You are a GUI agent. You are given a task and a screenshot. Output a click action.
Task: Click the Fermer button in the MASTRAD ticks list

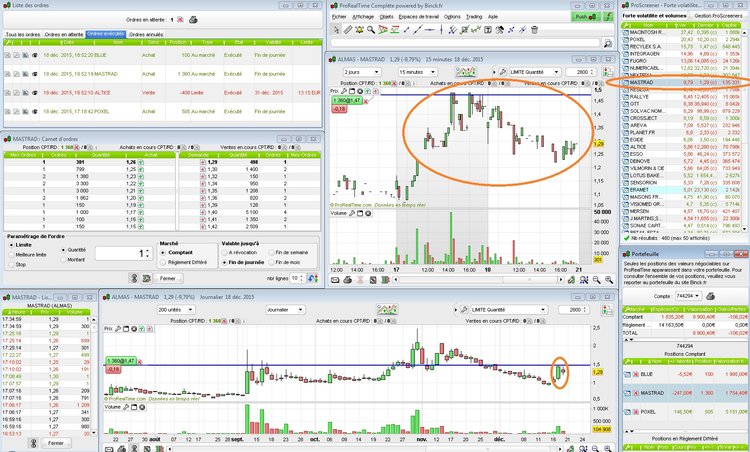[x=55, y=443]
